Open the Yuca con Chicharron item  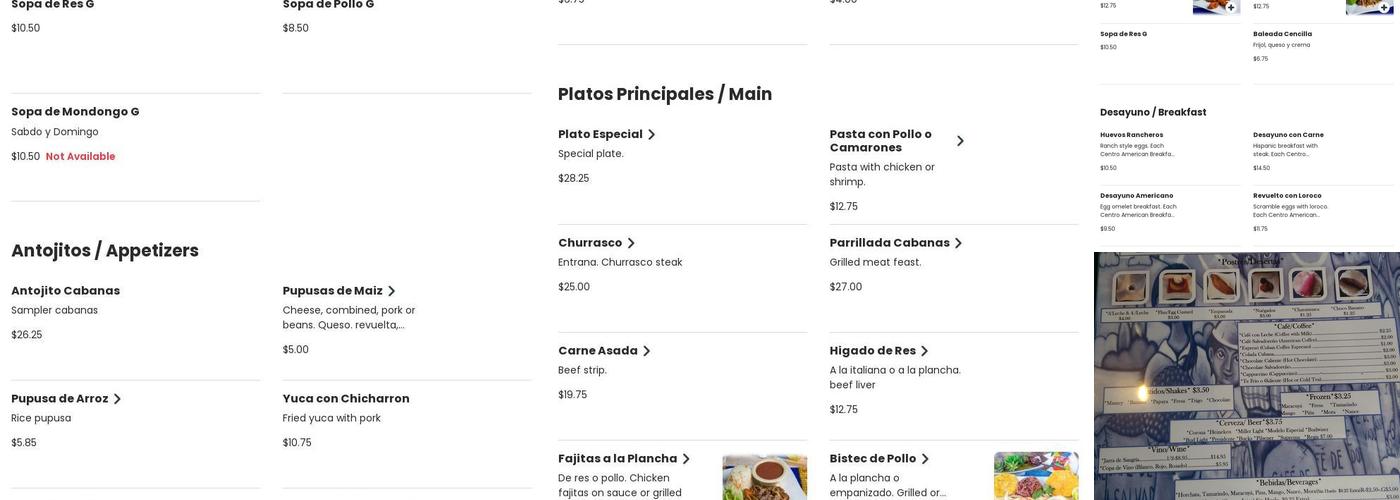[346, 399]
